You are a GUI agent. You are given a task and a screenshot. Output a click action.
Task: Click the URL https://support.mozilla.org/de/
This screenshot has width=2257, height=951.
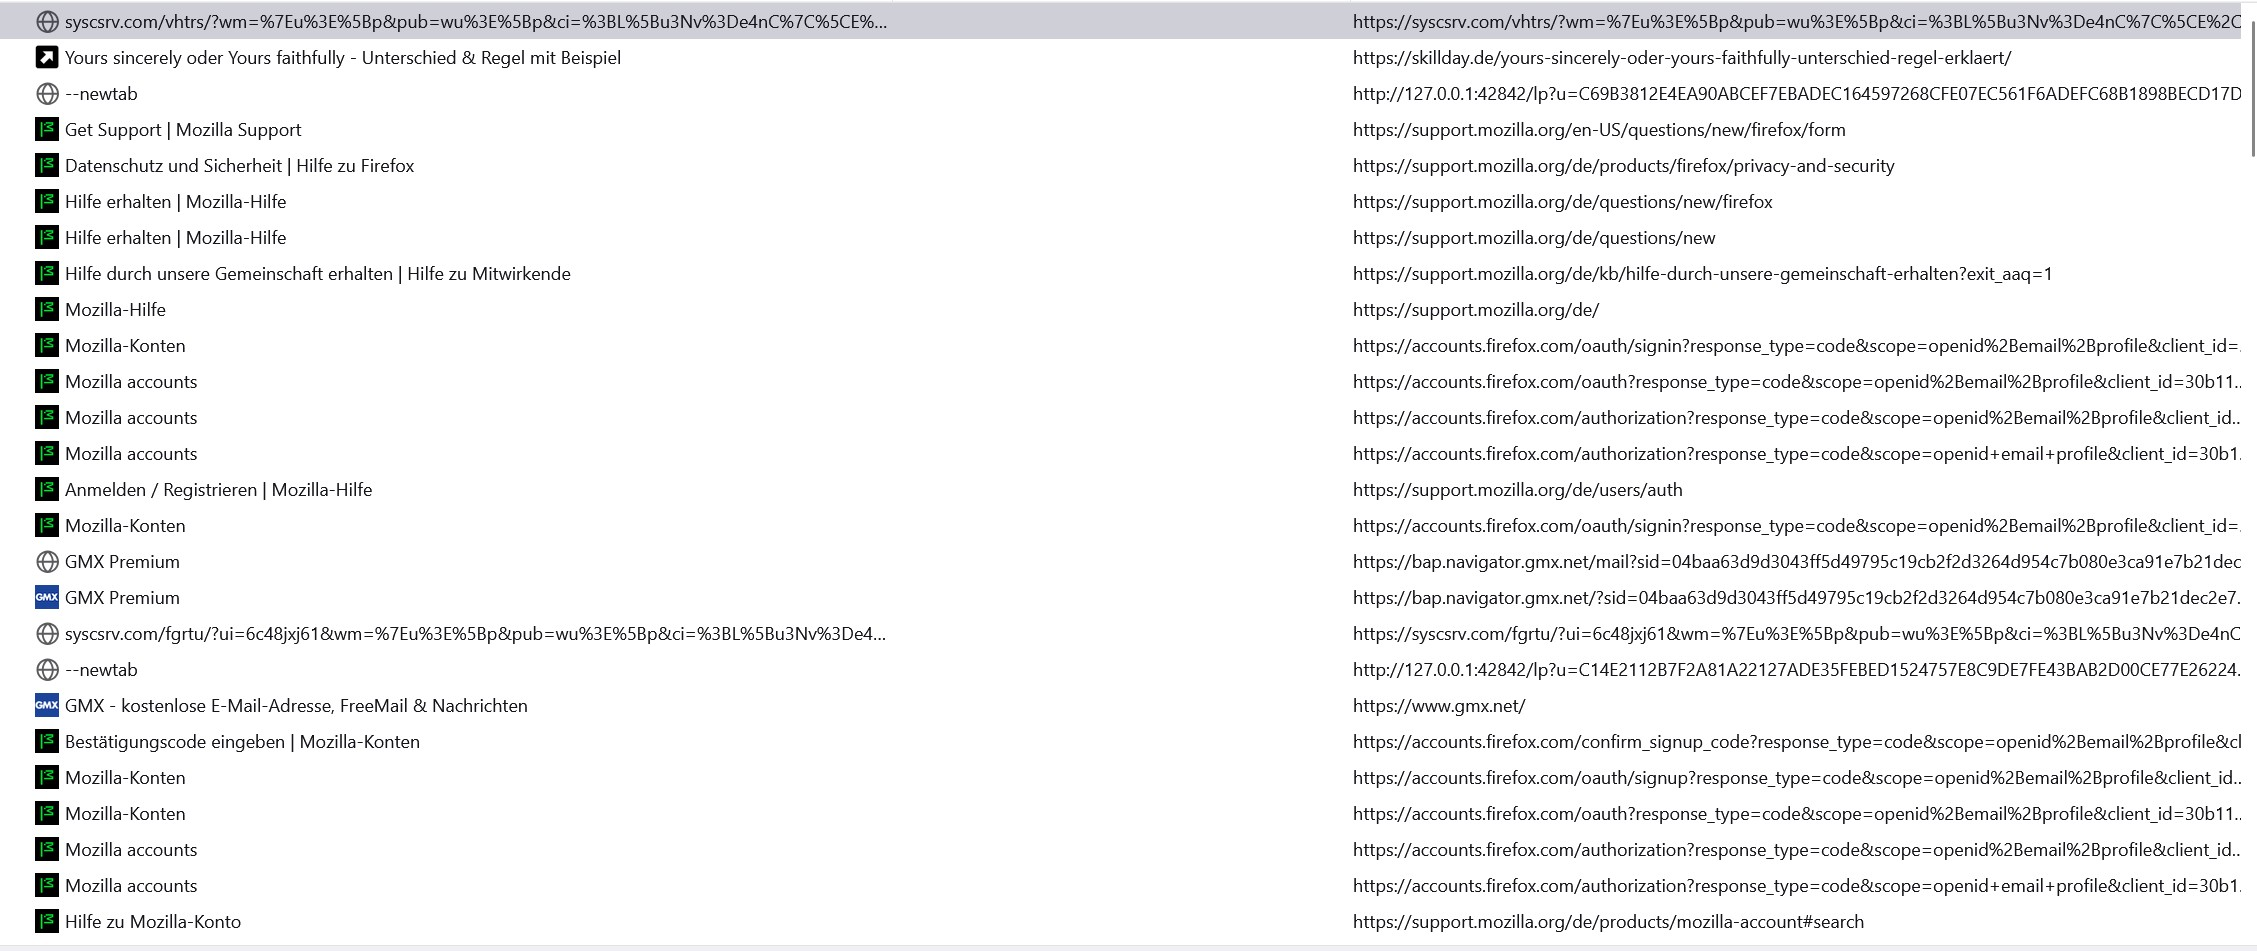tap(1476, 310)
